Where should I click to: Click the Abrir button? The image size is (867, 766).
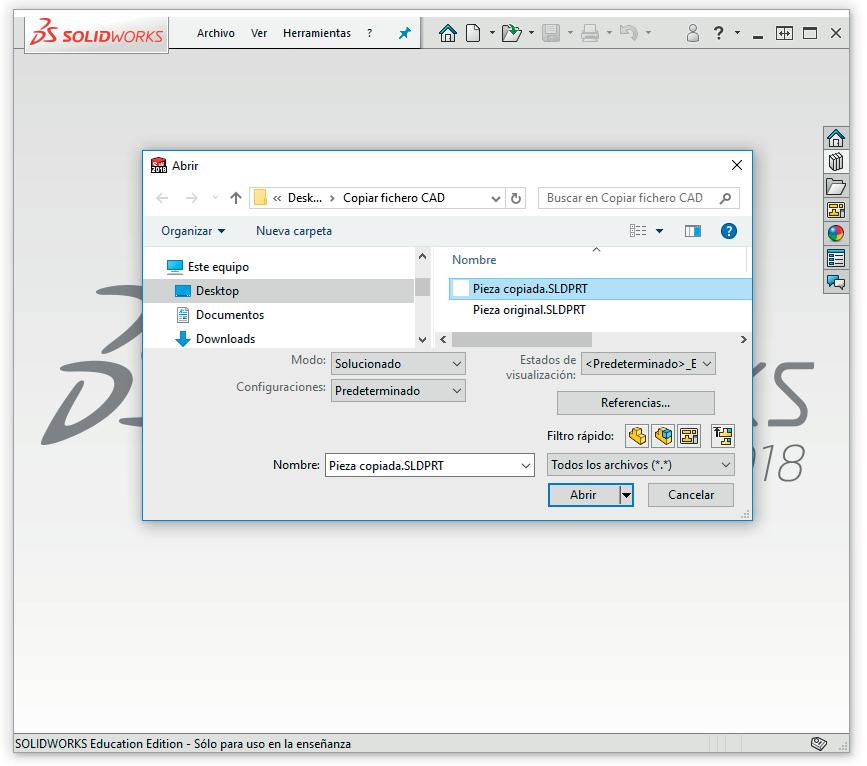(x=583, y=495)
